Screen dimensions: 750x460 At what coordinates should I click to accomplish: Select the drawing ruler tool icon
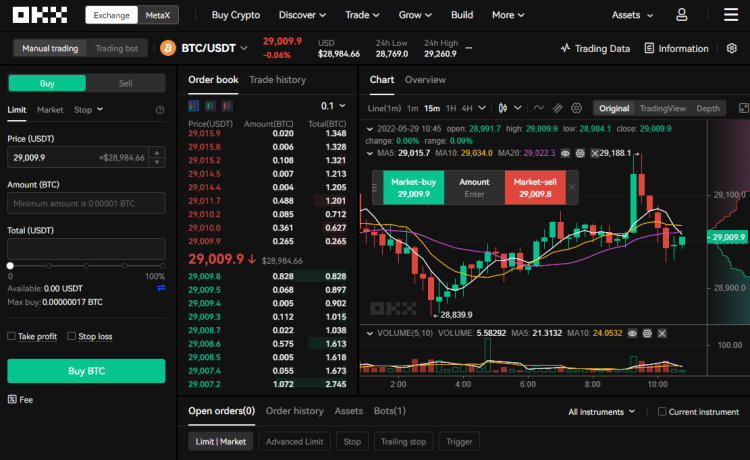pyautogui.click(x=558, y=108)
